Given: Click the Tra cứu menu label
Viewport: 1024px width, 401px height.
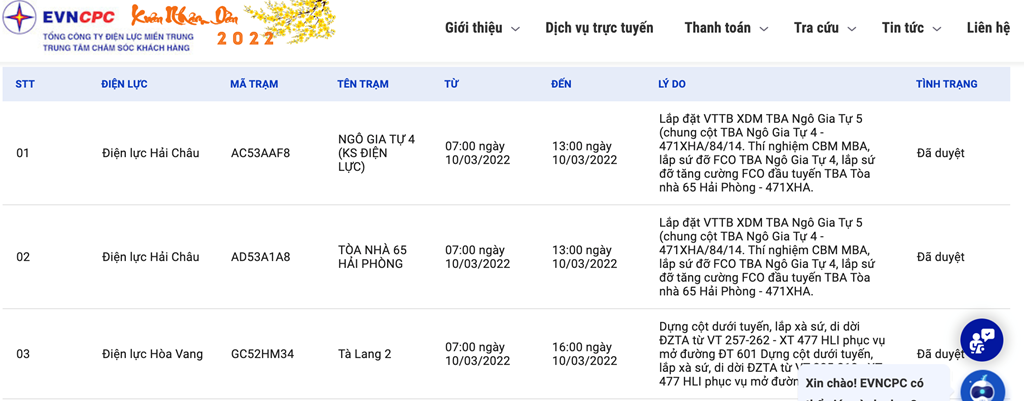Looking at the screenshot, I should pos(816,27).
